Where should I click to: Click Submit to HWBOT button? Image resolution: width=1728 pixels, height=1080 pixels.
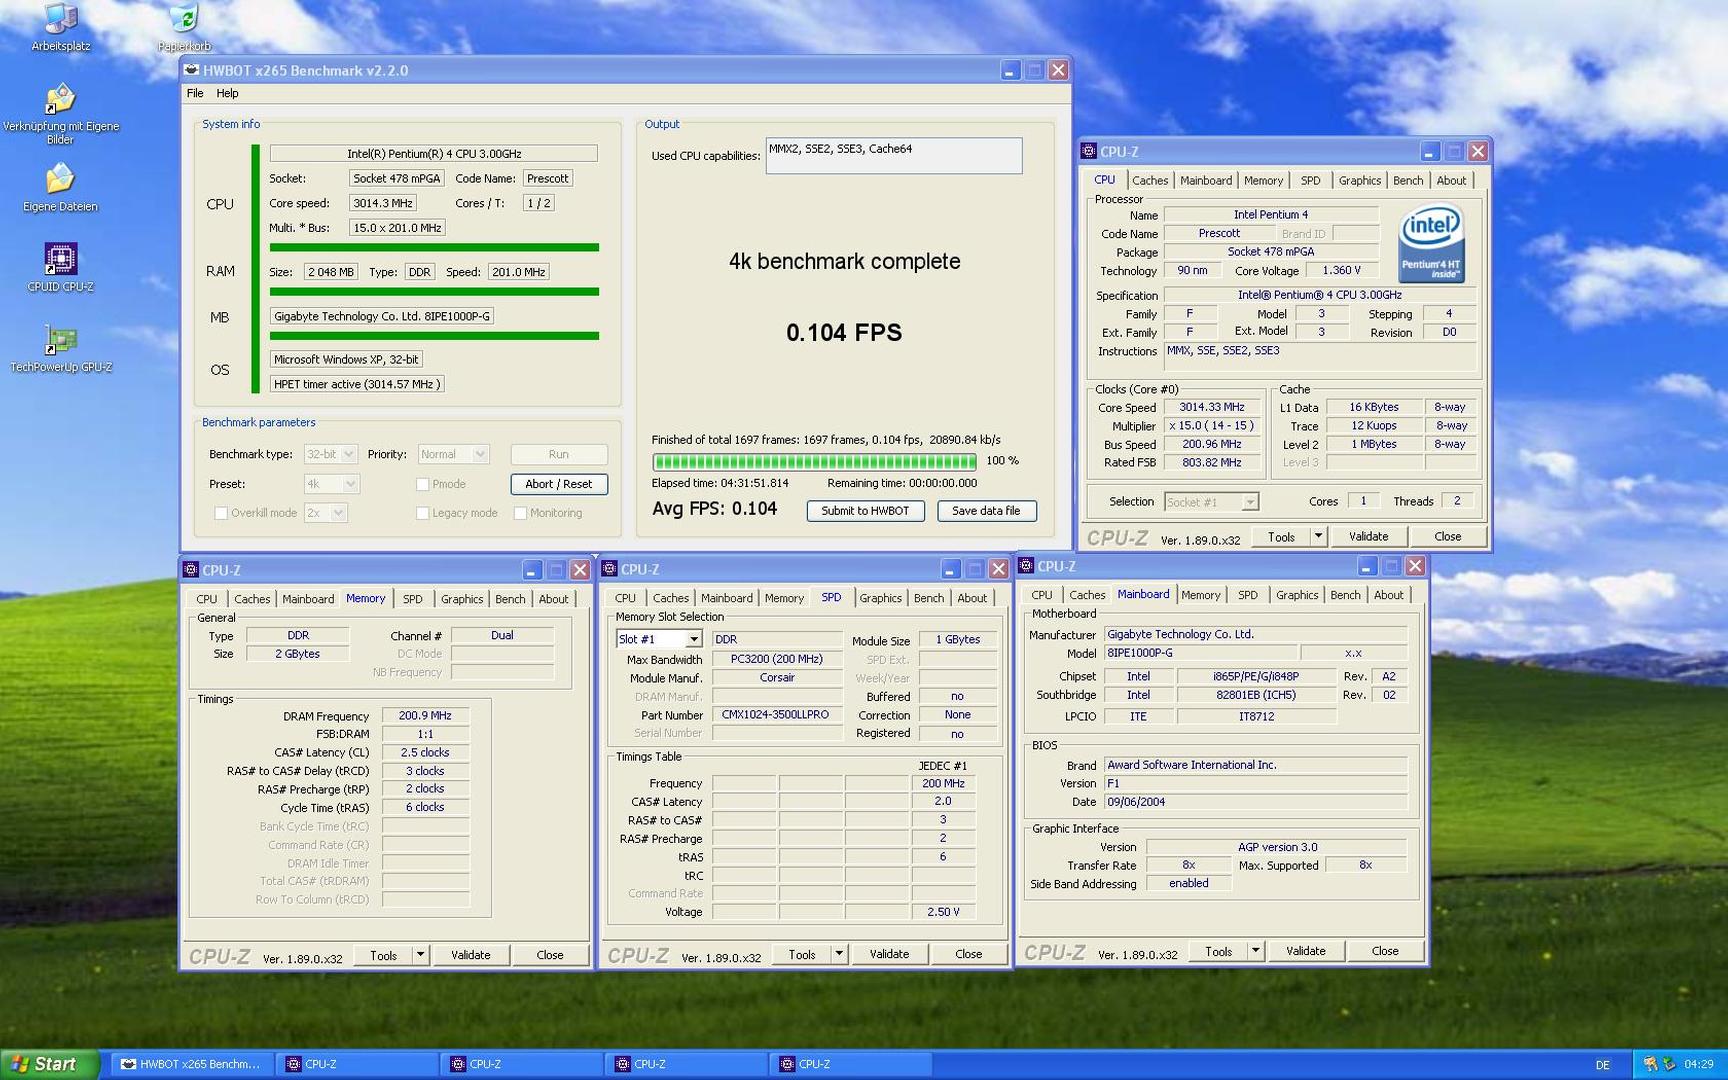[x=865, y=511]
